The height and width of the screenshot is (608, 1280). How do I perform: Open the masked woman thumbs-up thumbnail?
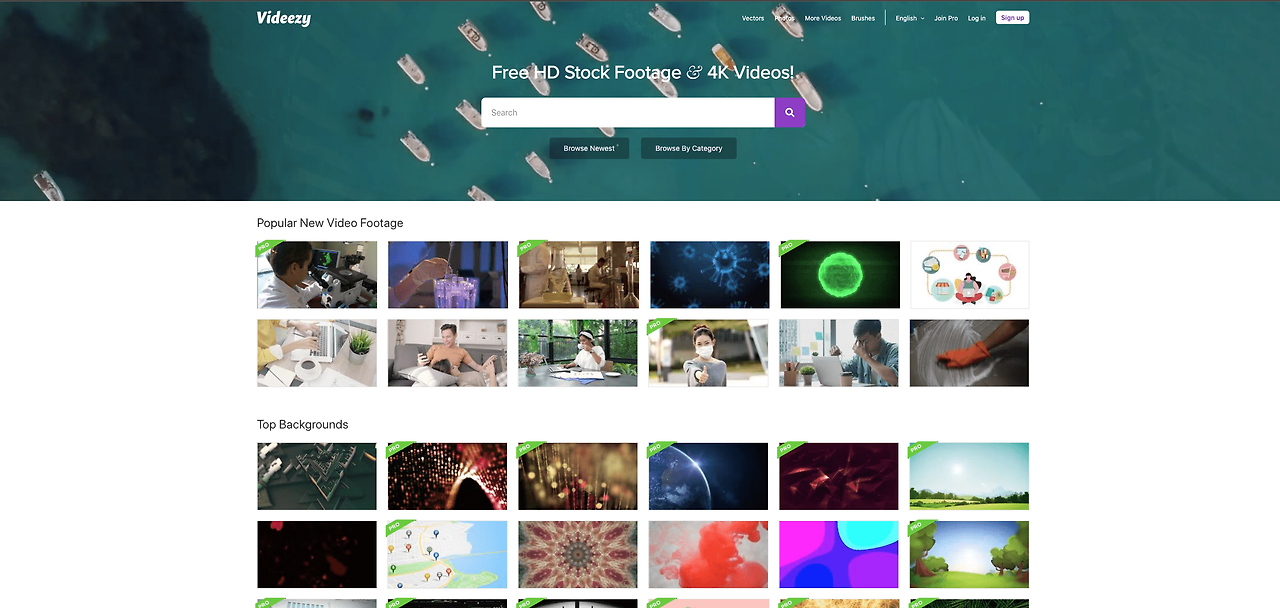pyautogui.click(x=709, y=353)
